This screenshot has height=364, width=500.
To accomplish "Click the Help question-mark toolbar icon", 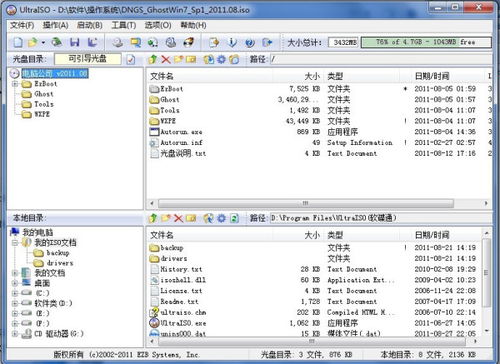I will pos(250,42).
